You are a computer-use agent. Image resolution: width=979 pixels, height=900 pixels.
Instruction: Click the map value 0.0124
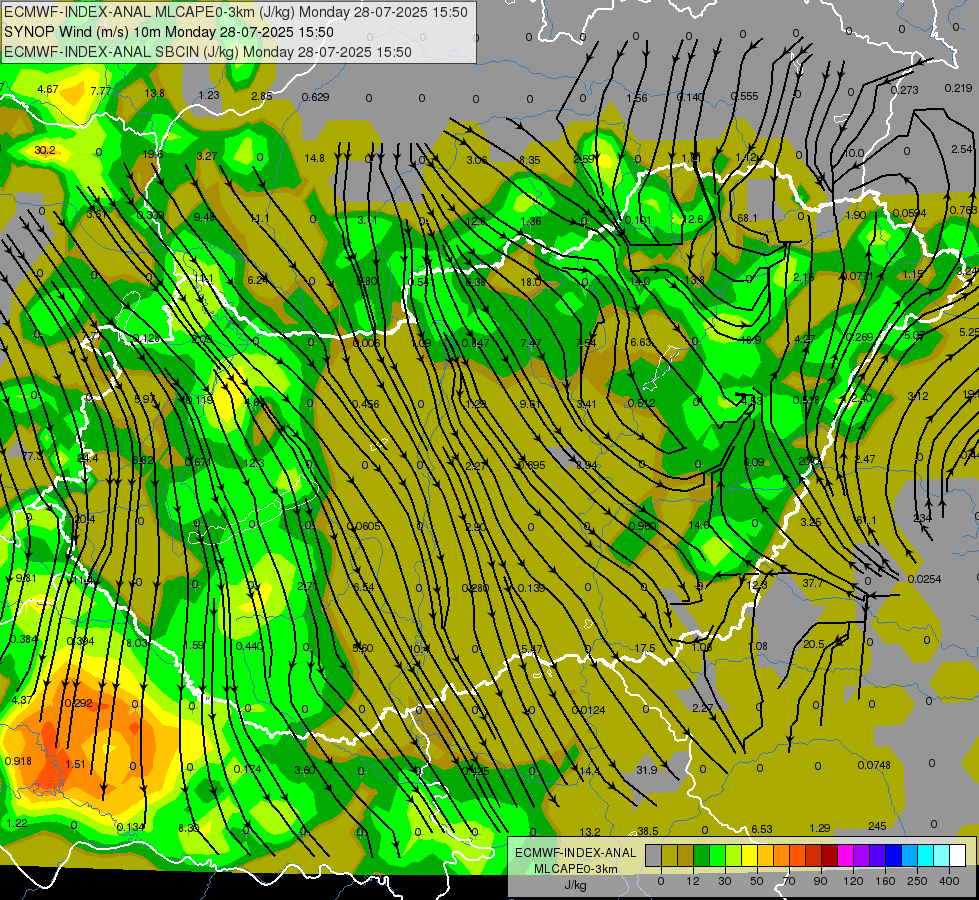pos(588,710)
